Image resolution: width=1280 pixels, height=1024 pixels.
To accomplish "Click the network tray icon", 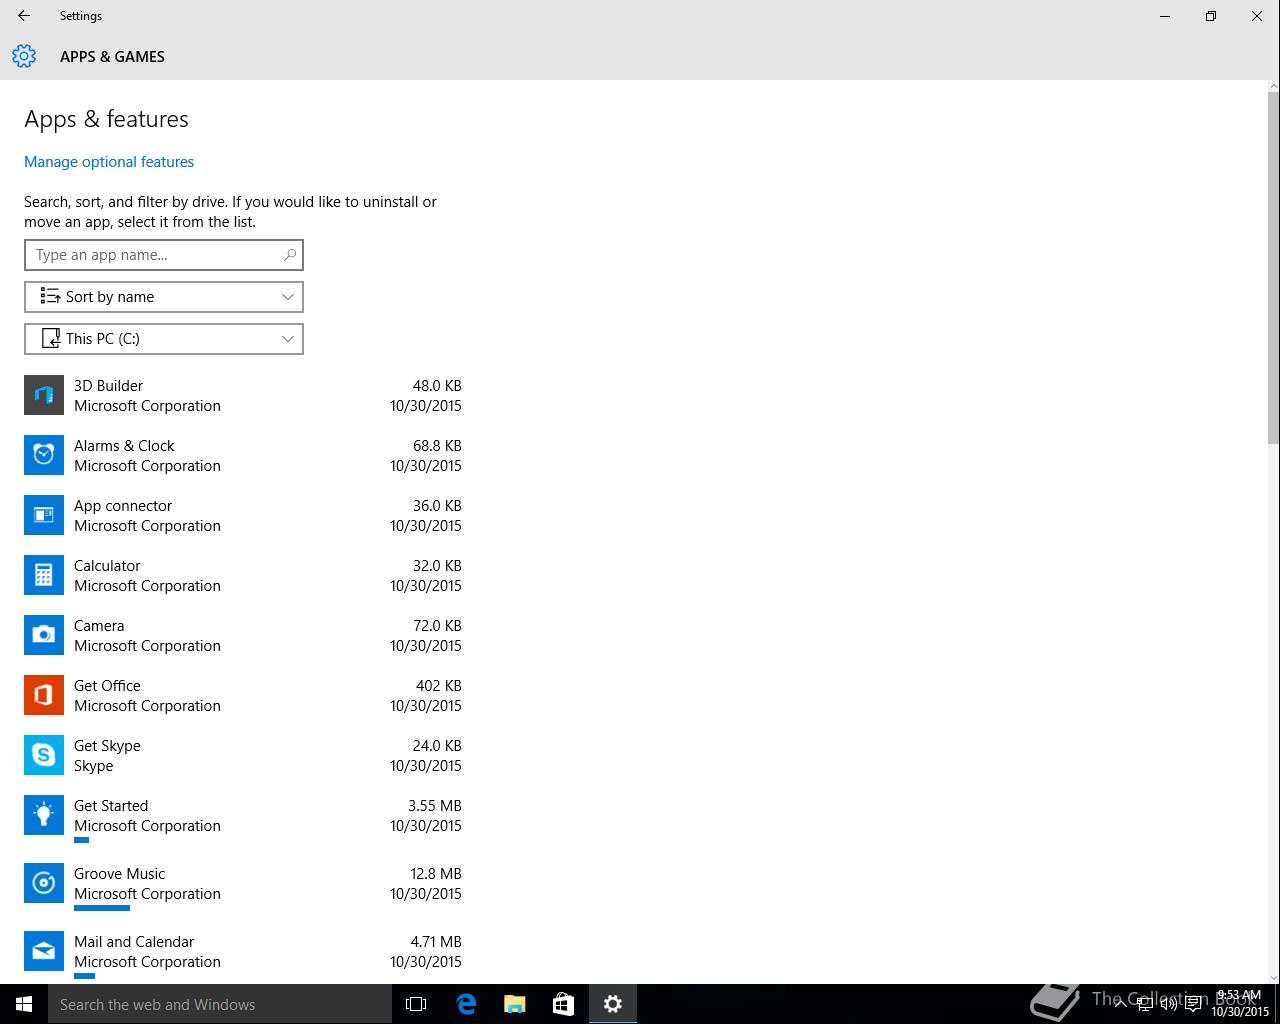I will 1145,1004.
